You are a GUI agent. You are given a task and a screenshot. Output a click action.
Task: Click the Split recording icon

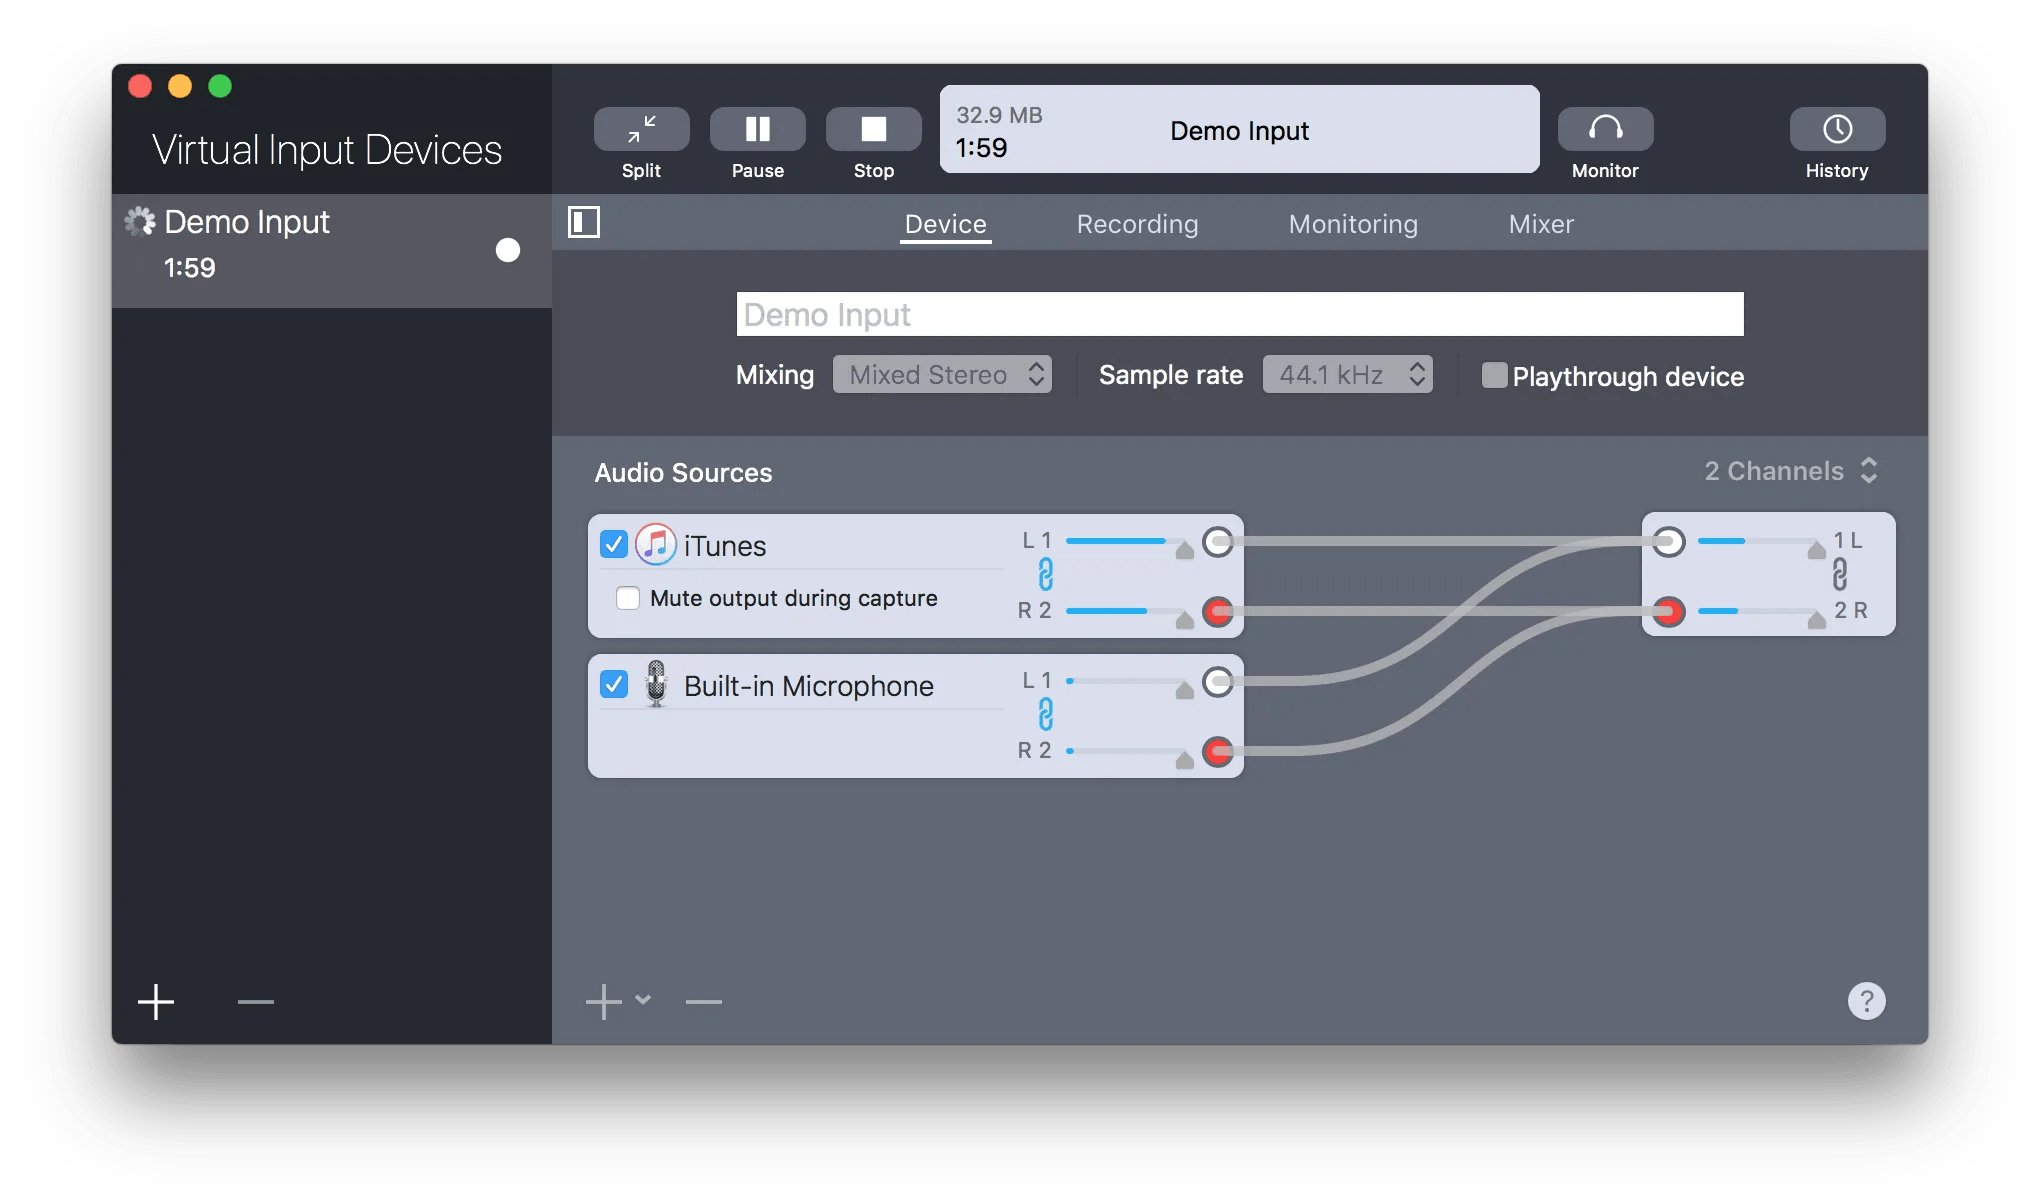(x=641, y=129)
